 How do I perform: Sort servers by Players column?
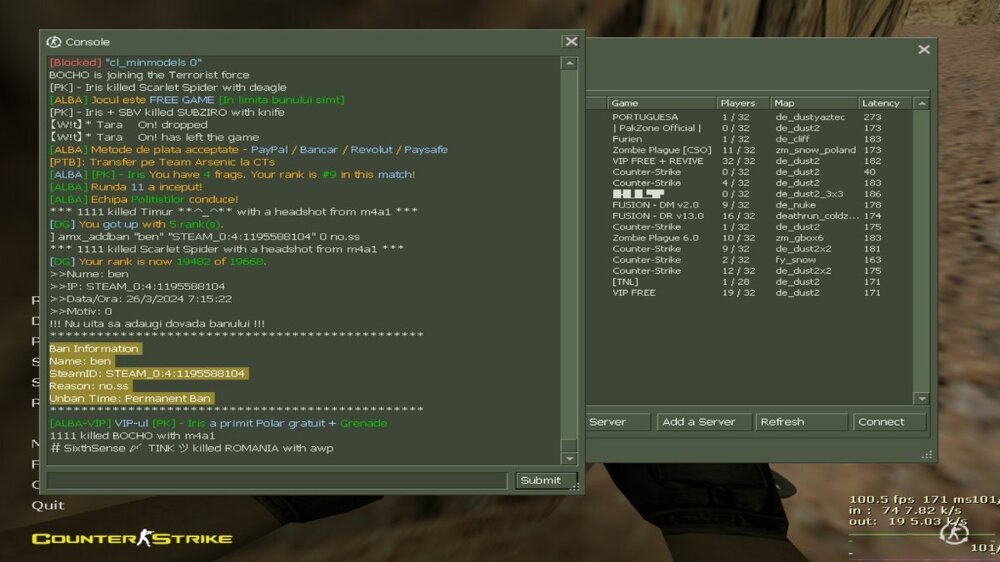[741, 103]
